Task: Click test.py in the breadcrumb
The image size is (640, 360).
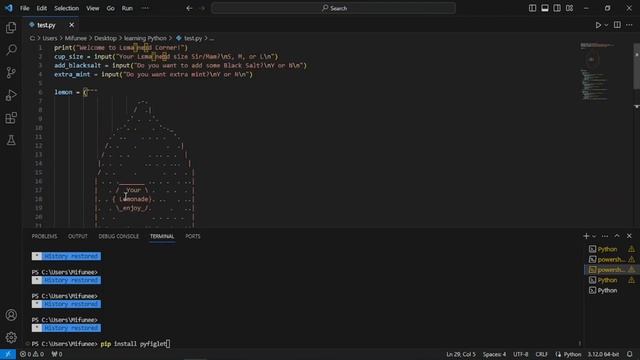Action: pyautogui.click(x=193, y=38)
